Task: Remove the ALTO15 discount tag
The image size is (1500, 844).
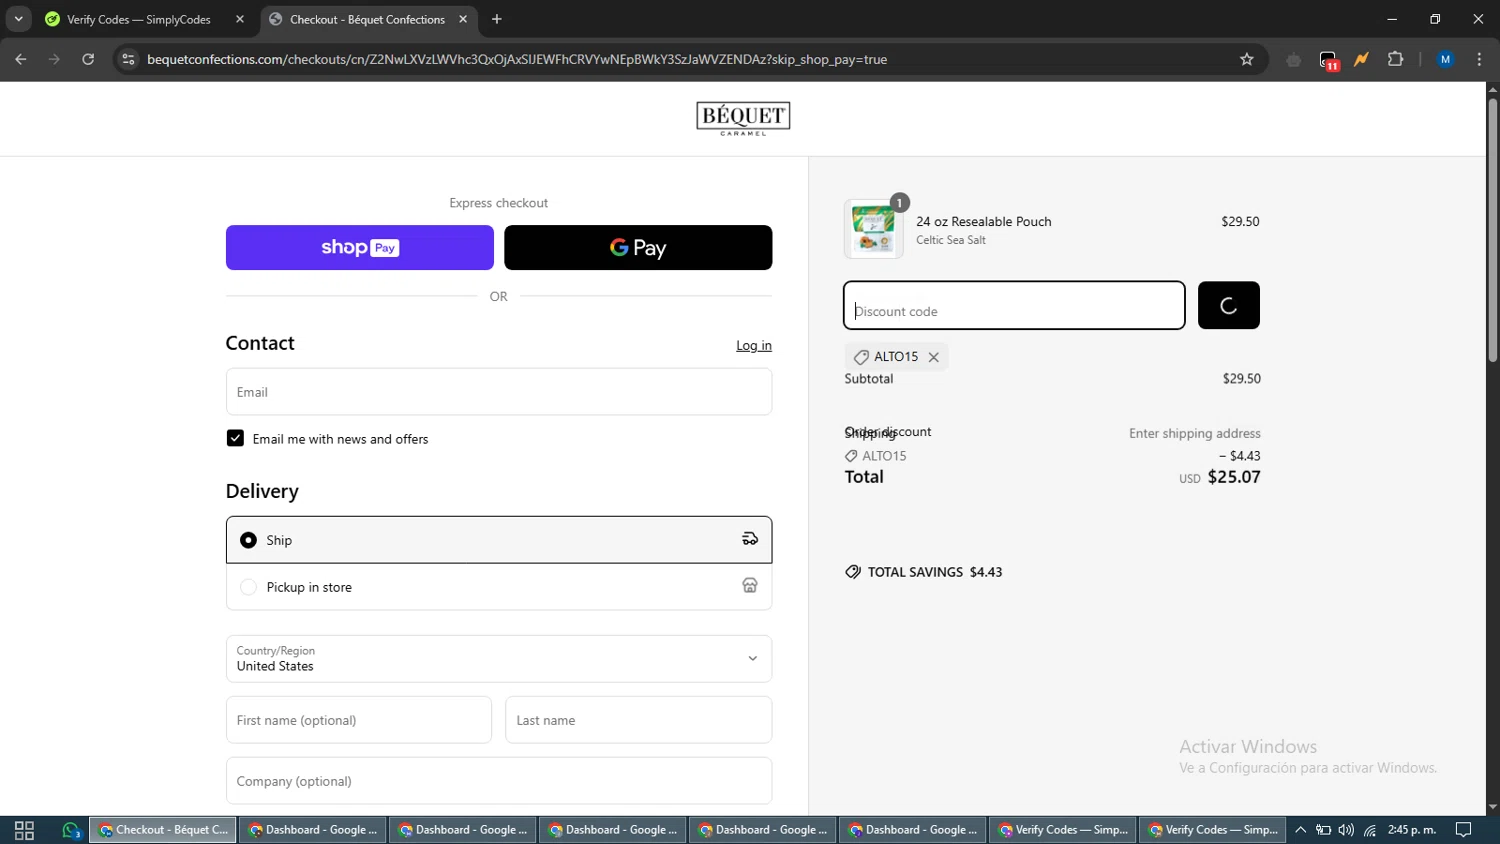Action: pos(933,357)
